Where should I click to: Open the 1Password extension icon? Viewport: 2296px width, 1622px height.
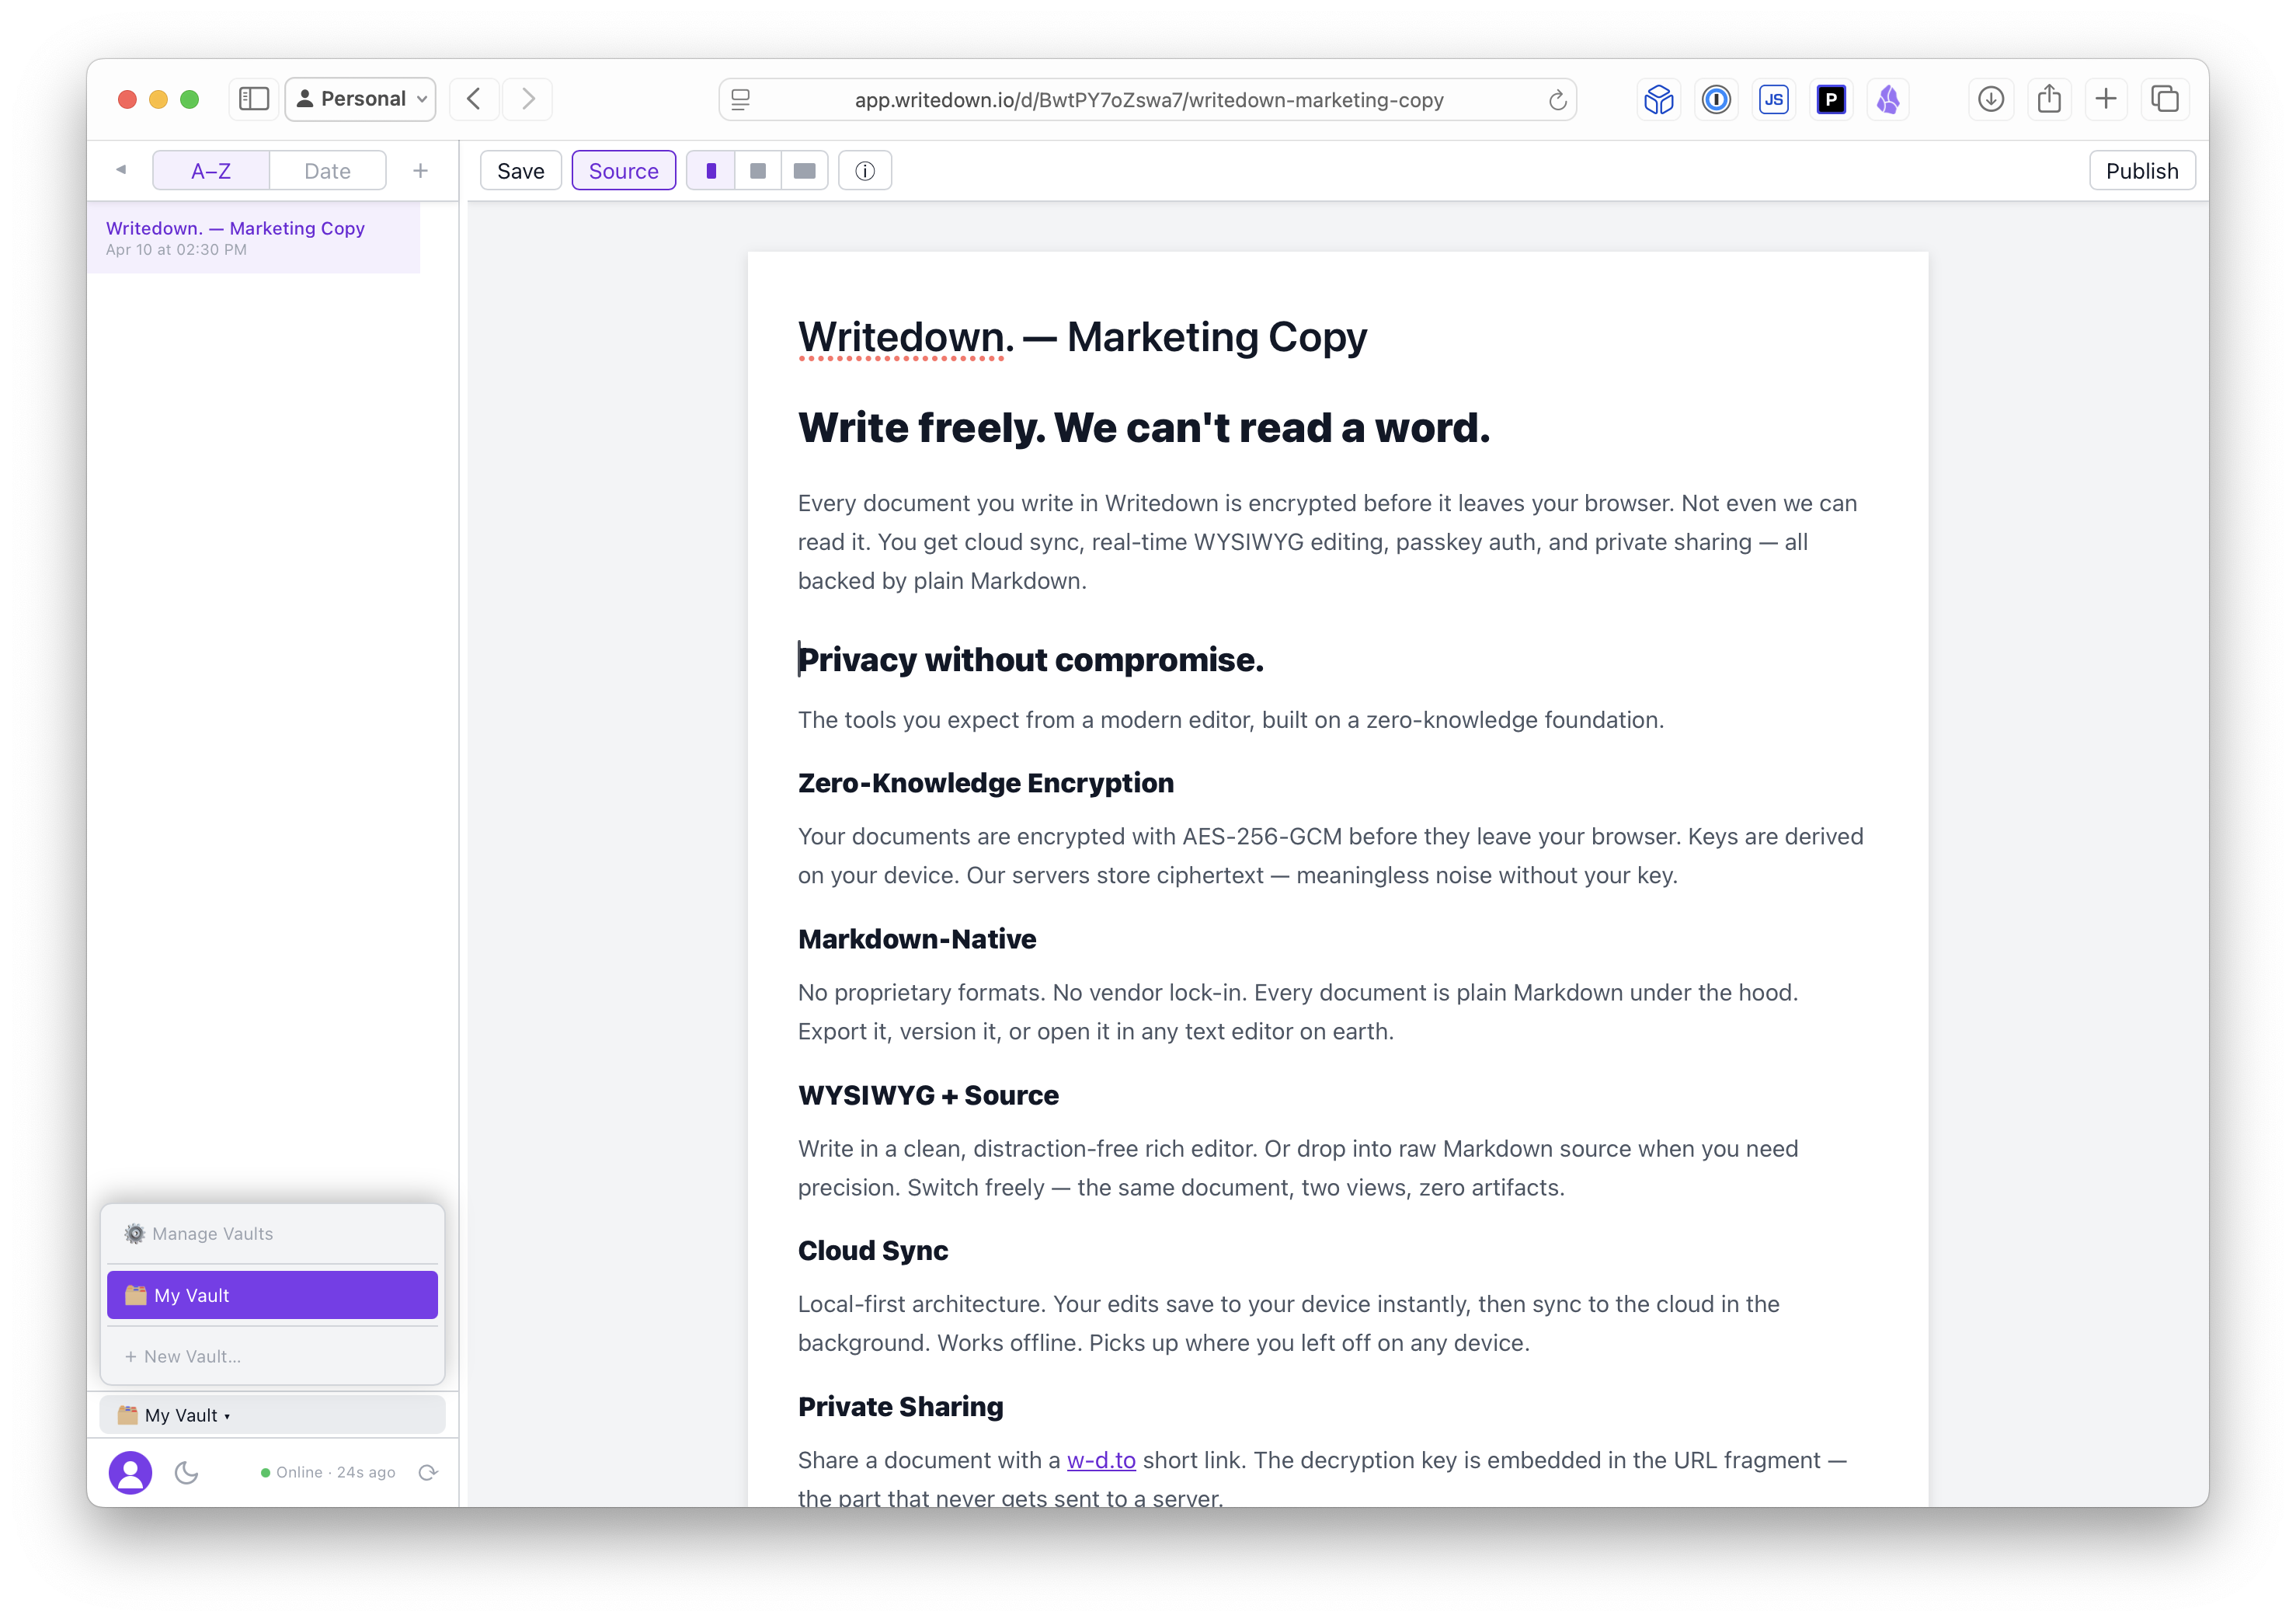tap(1716, 99)
